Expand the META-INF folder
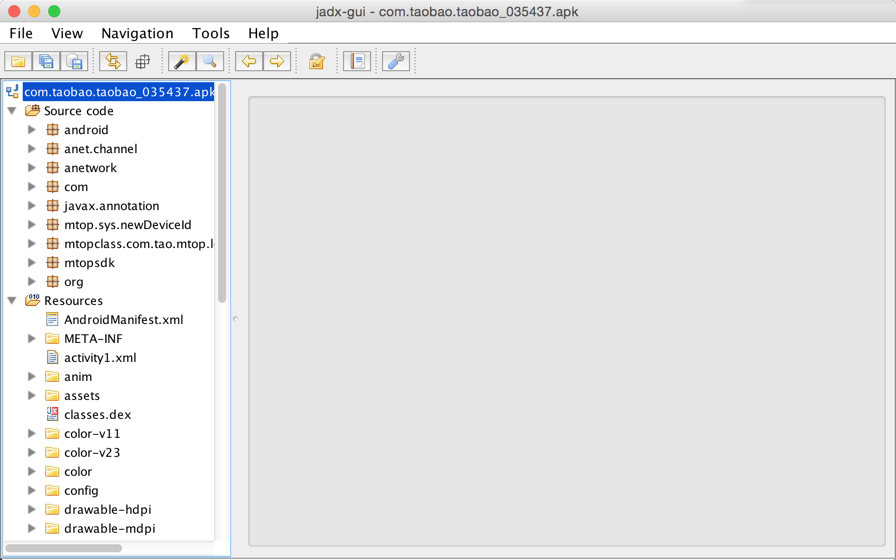 32,338
